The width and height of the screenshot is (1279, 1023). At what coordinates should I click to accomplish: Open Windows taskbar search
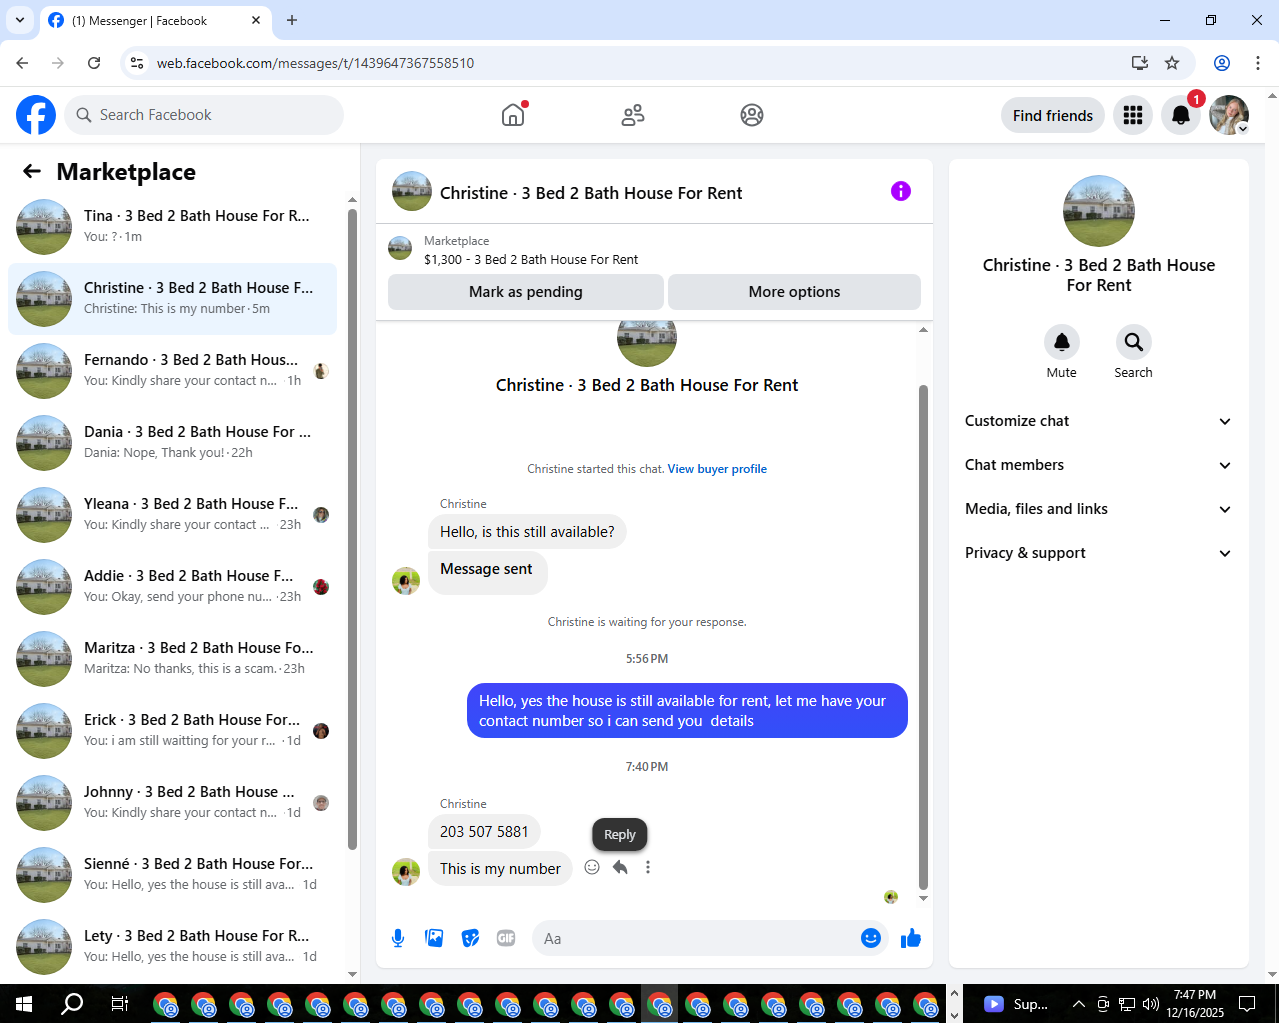[x=72, y=1004]
